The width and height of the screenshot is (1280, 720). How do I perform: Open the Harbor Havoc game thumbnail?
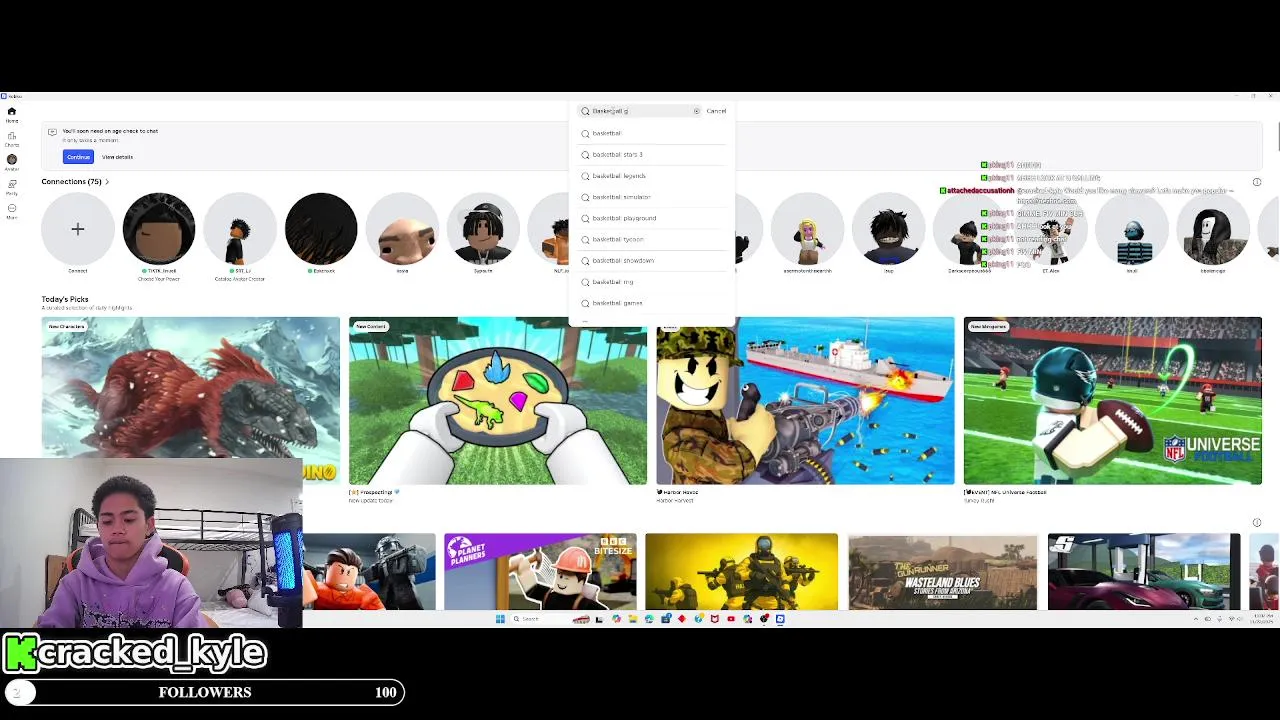(x=805, y=401)
